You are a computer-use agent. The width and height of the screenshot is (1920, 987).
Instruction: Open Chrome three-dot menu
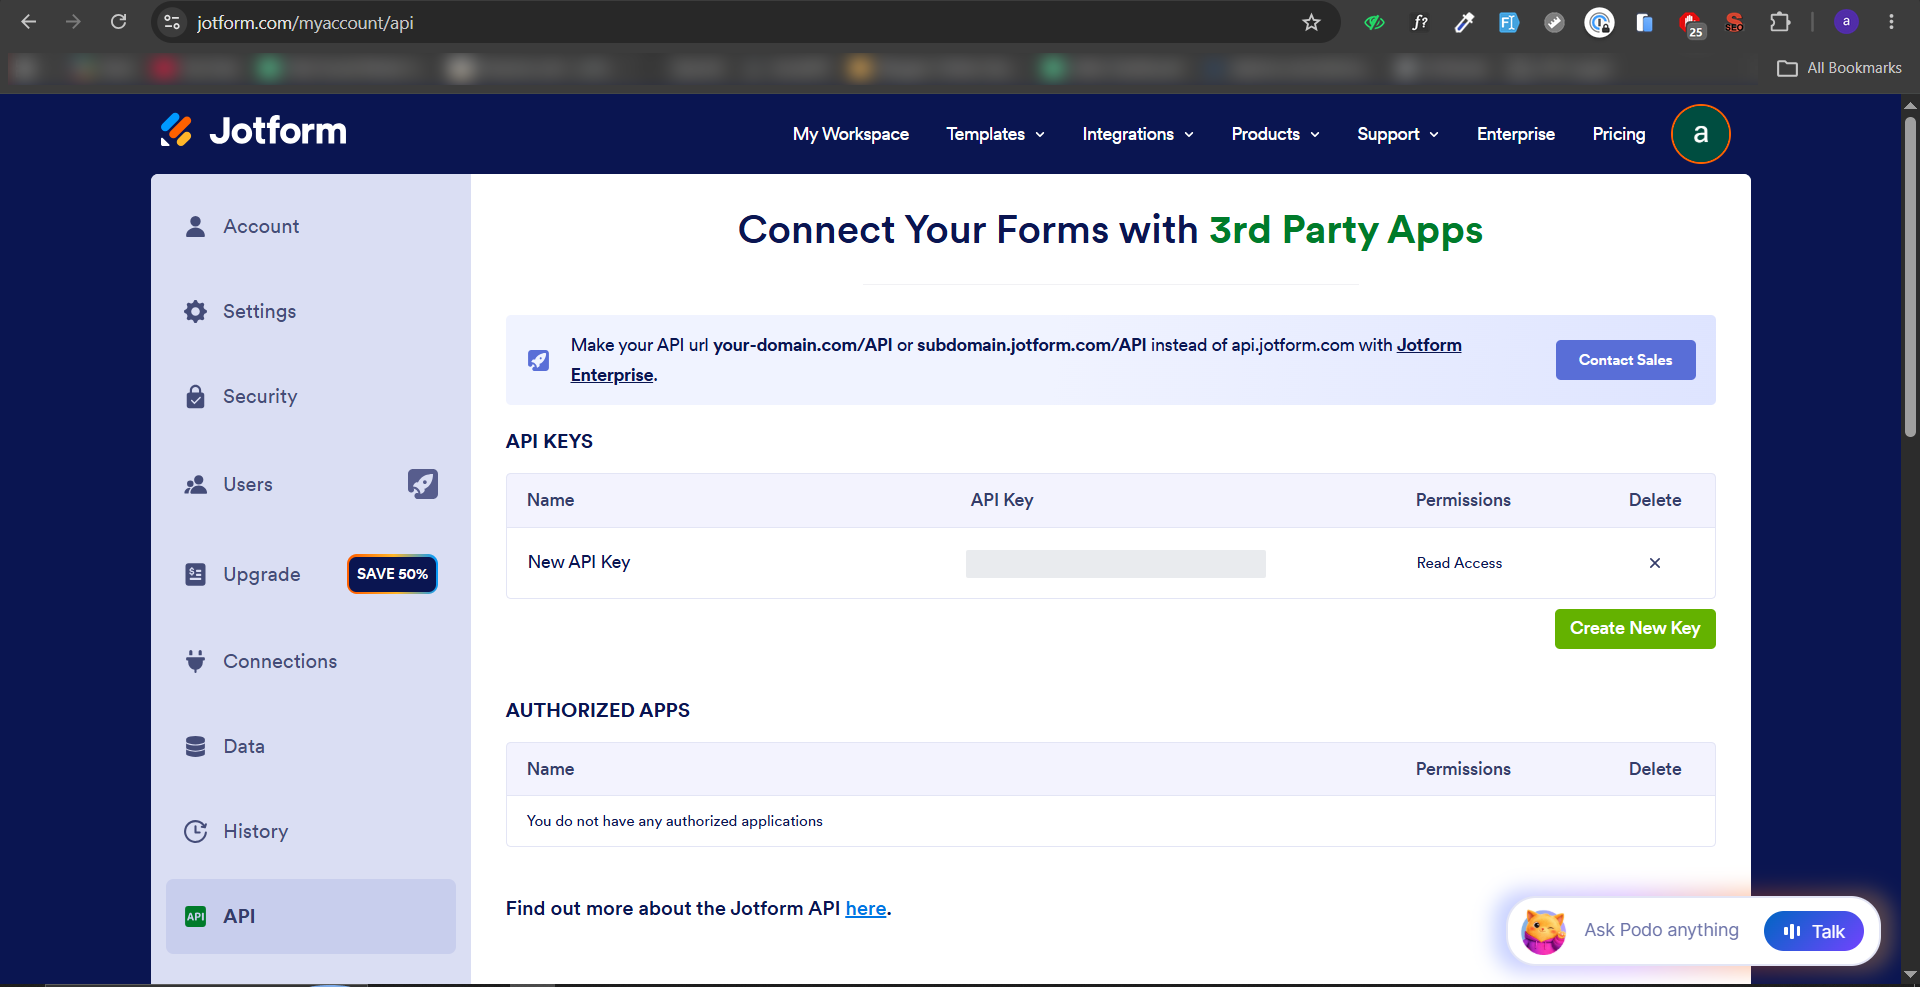coord(1891,22)
